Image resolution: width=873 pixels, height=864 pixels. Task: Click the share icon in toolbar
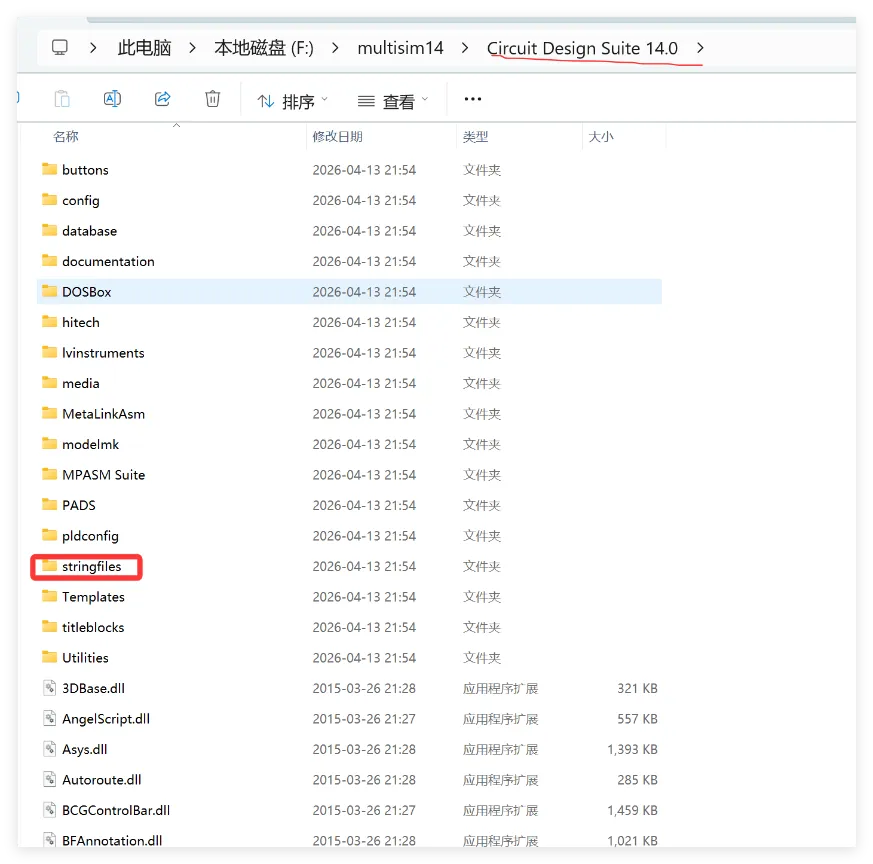click(x=162, y=99)
